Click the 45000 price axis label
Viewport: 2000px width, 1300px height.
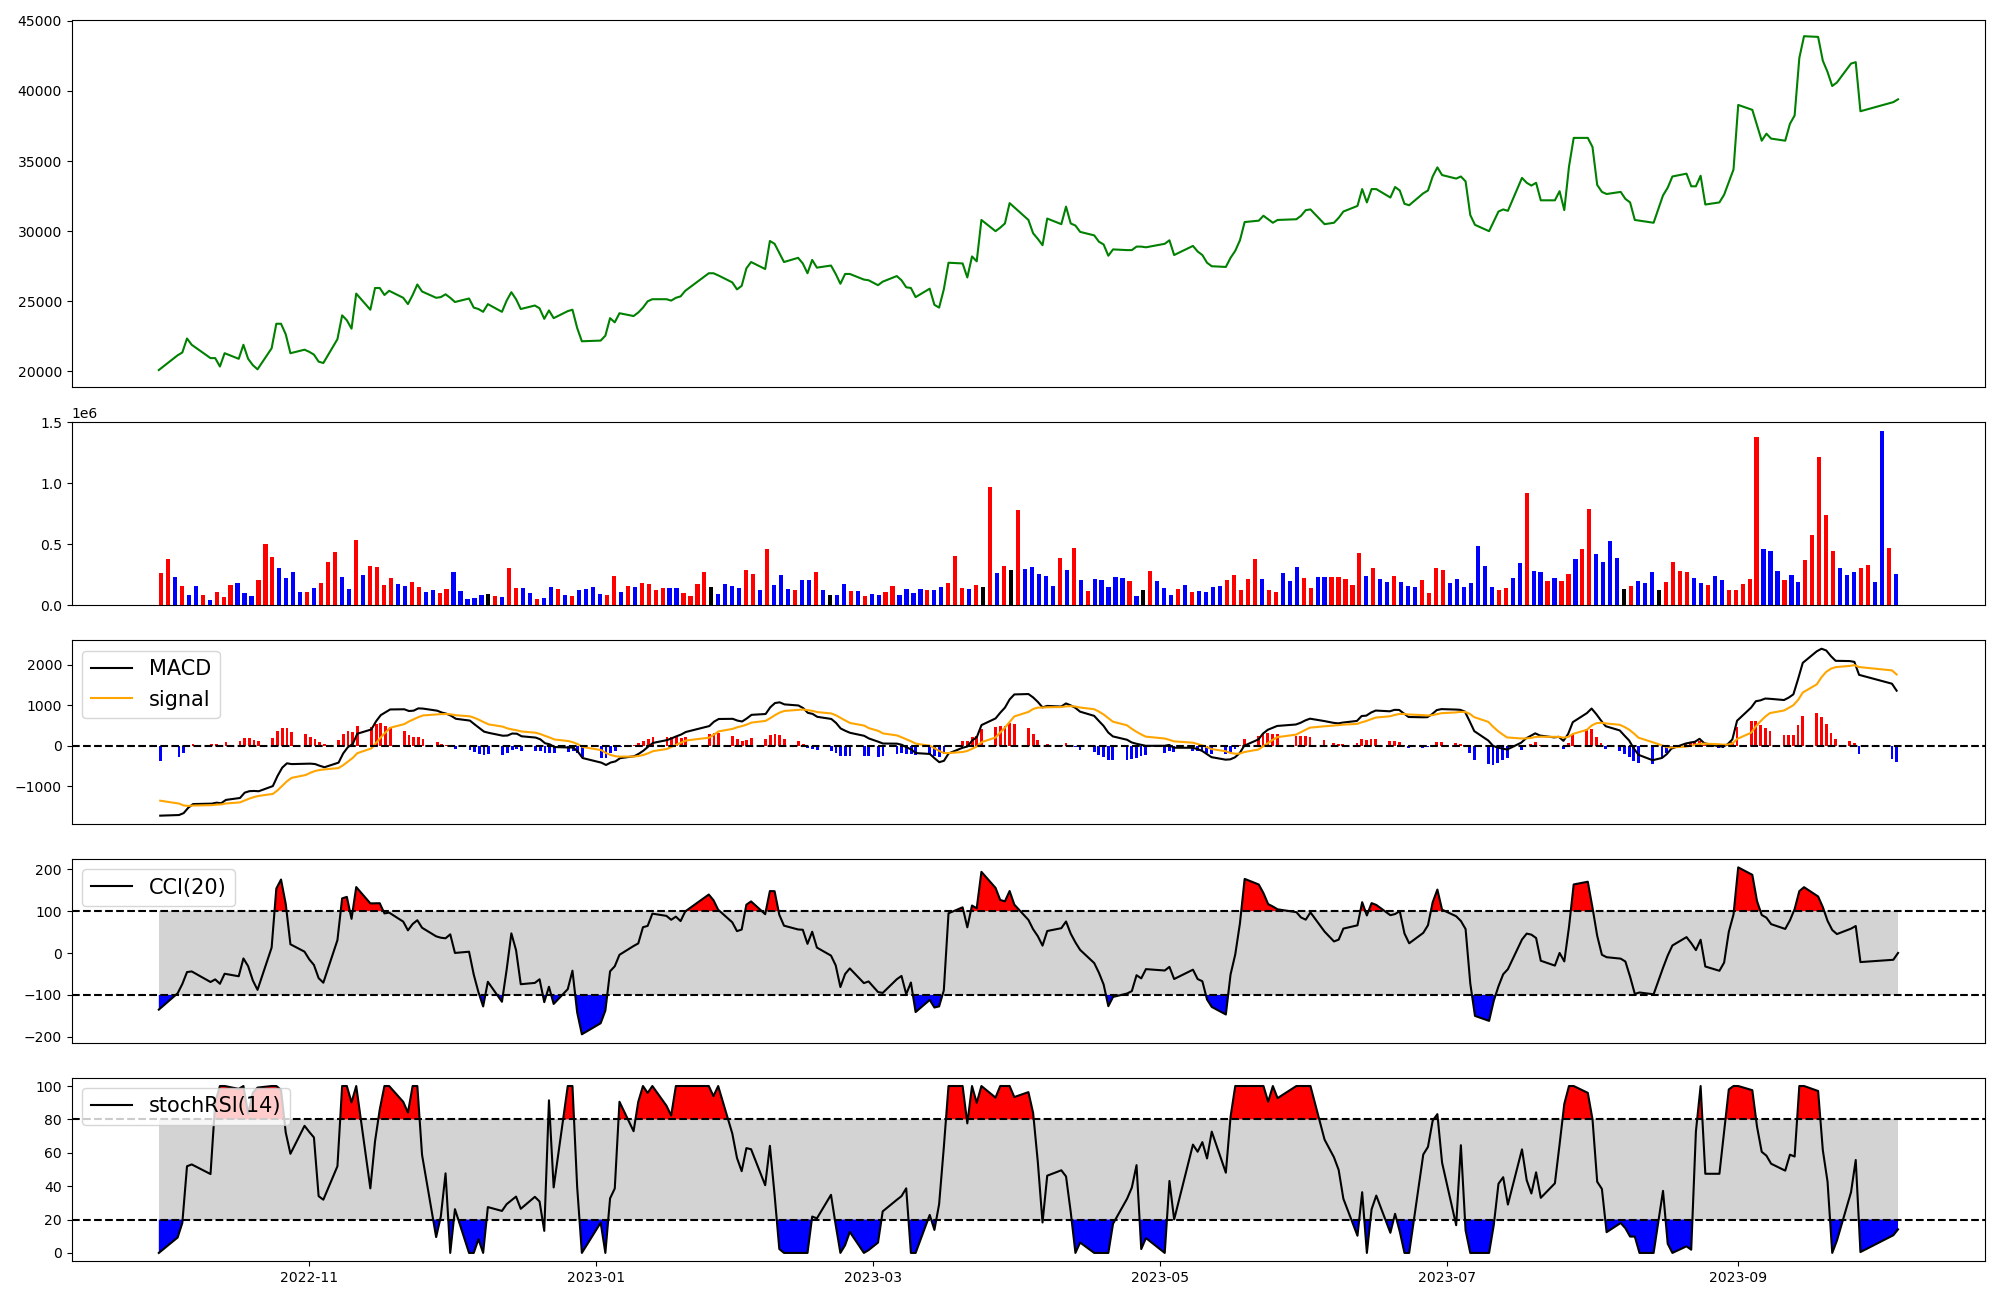click(x=40, y=21)
